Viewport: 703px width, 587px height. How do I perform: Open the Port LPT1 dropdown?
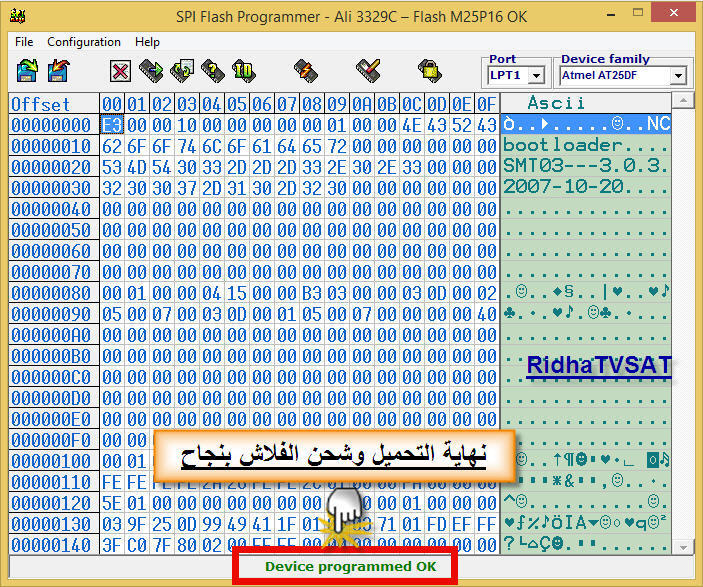coord(536,76)
